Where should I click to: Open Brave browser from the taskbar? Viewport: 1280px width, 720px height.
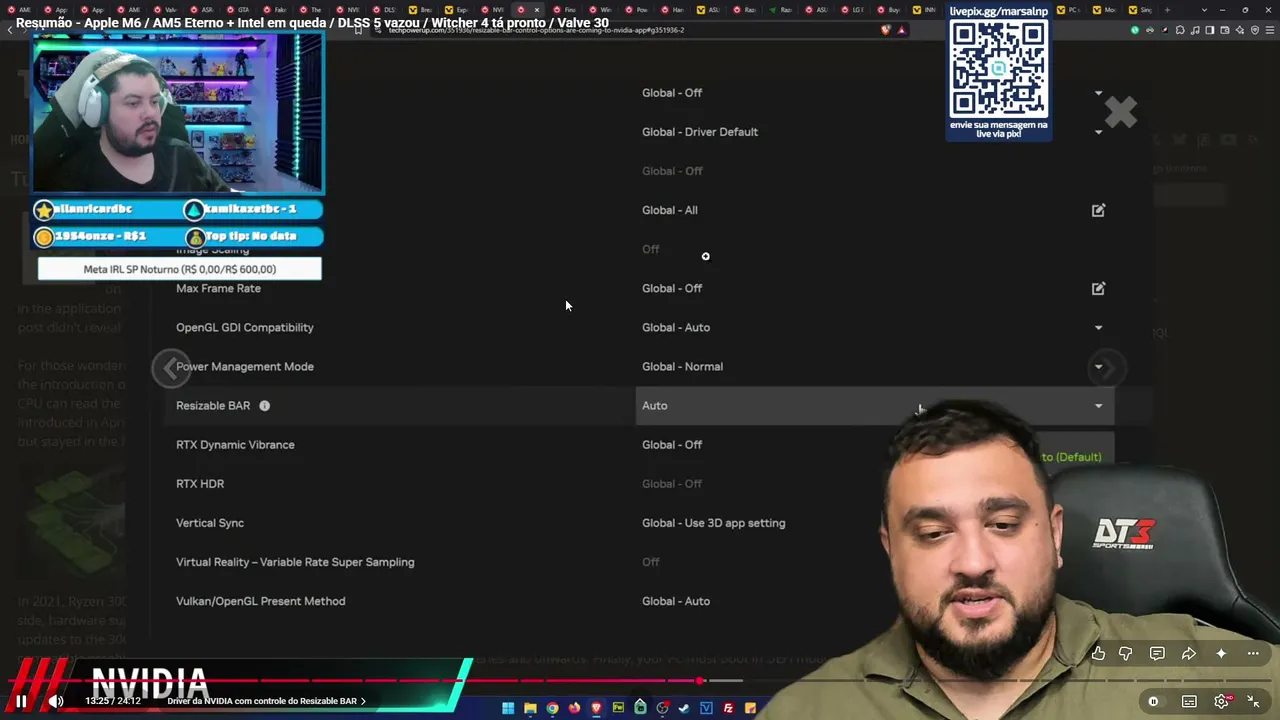tap(596, 709)
